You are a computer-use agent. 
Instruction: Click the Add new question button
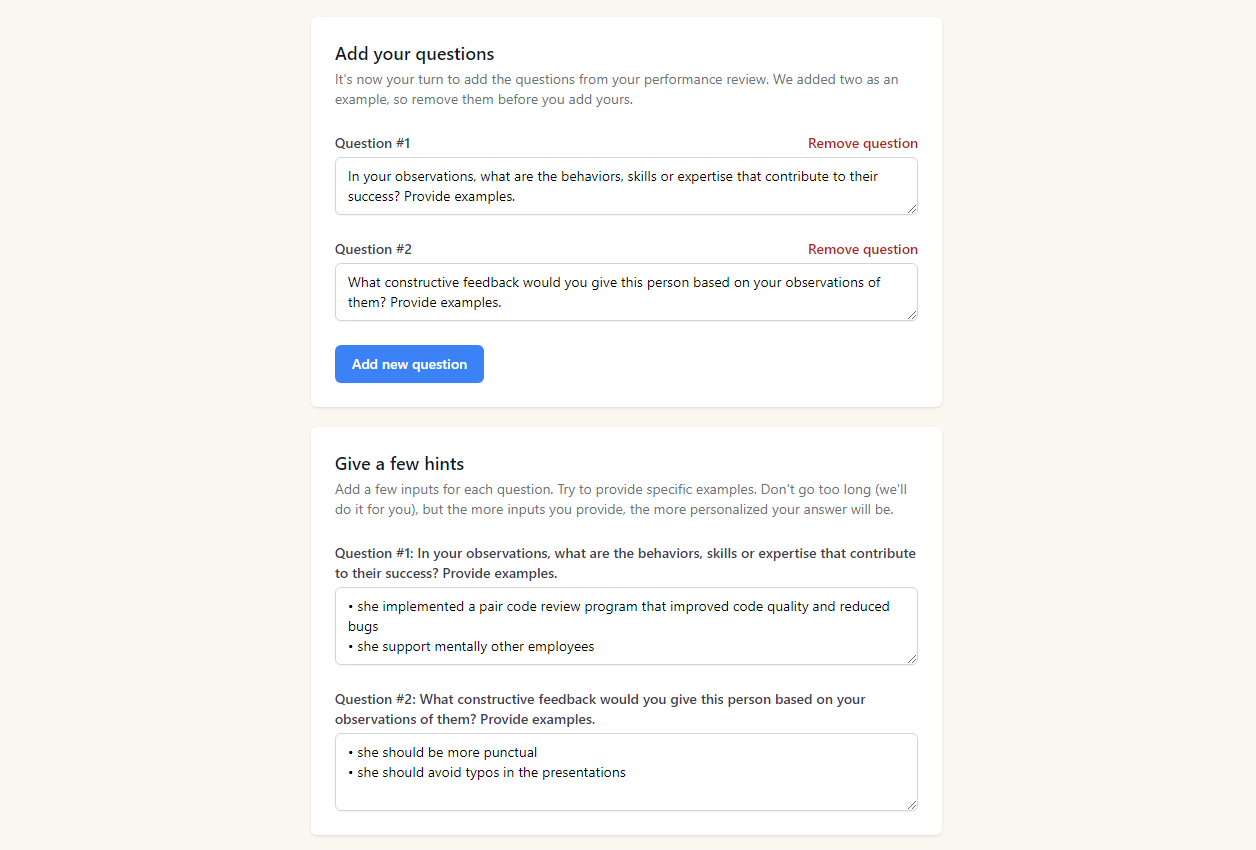click(x=409, y=364)
